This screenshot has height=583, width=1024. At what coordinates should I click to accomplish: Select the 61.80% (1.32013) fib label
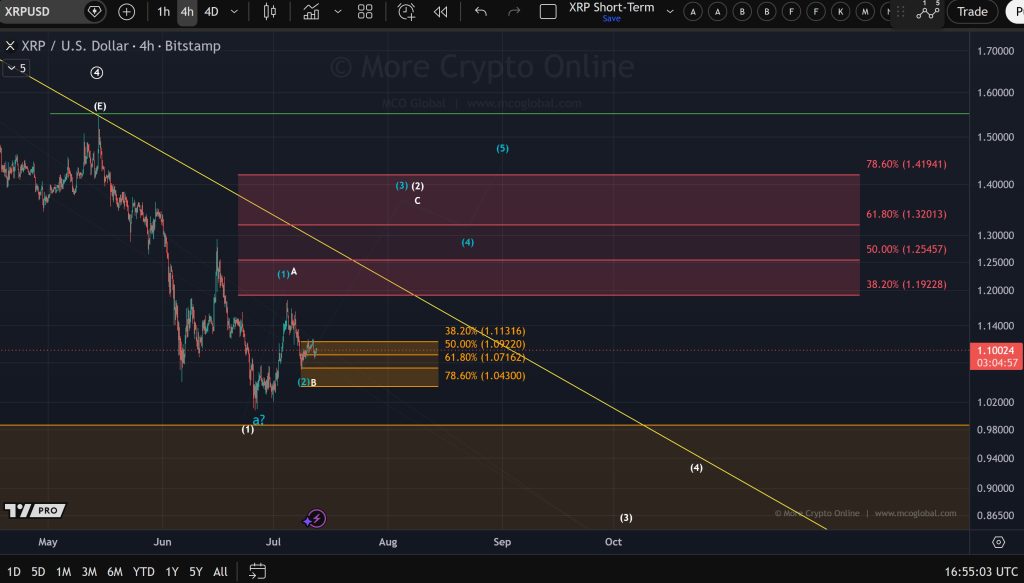(x=906, y=214)
